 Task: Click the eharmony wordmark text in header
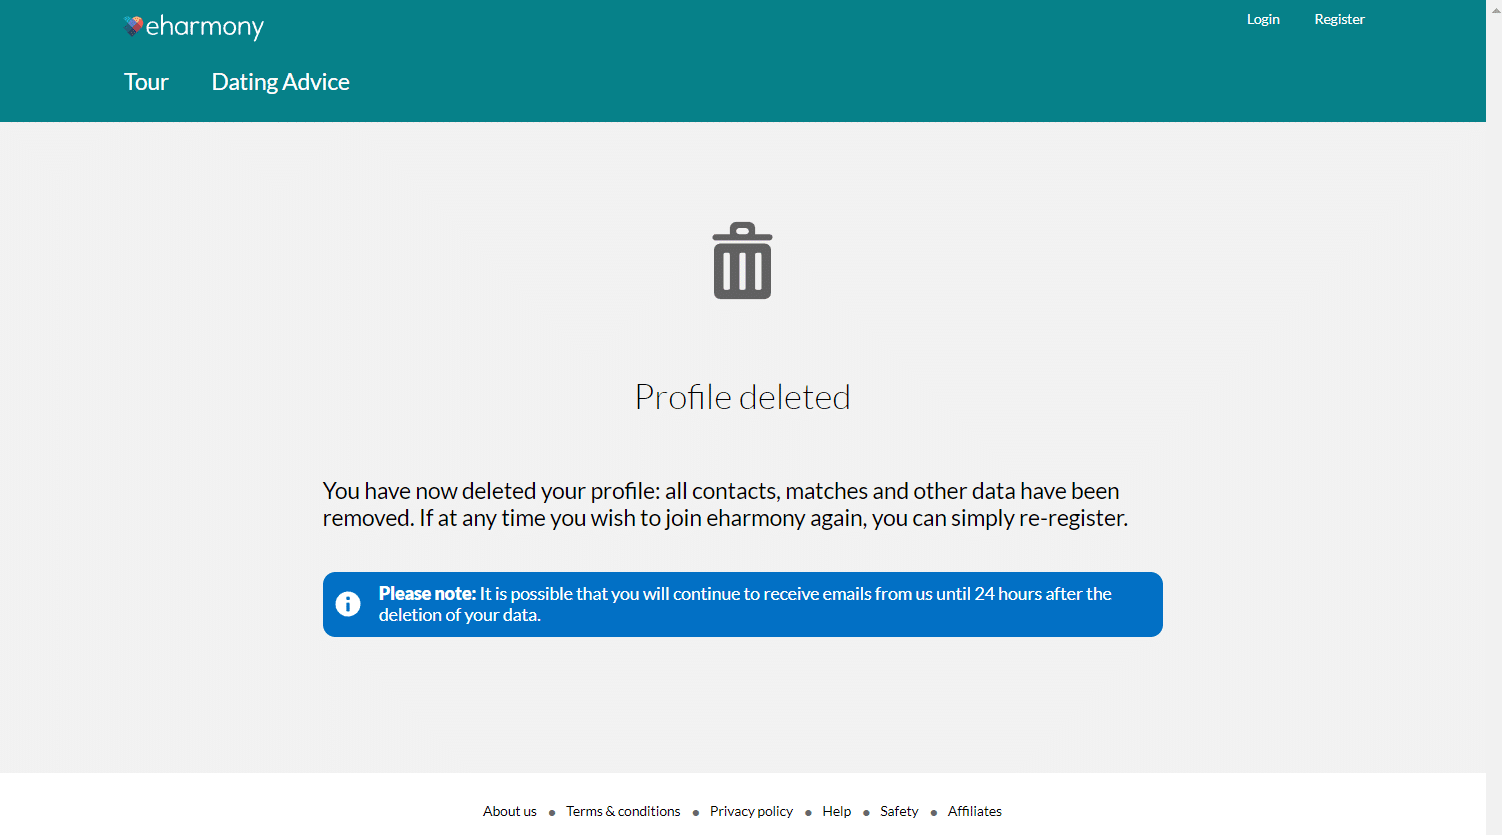pyautogui.click(x=205, y=27)
